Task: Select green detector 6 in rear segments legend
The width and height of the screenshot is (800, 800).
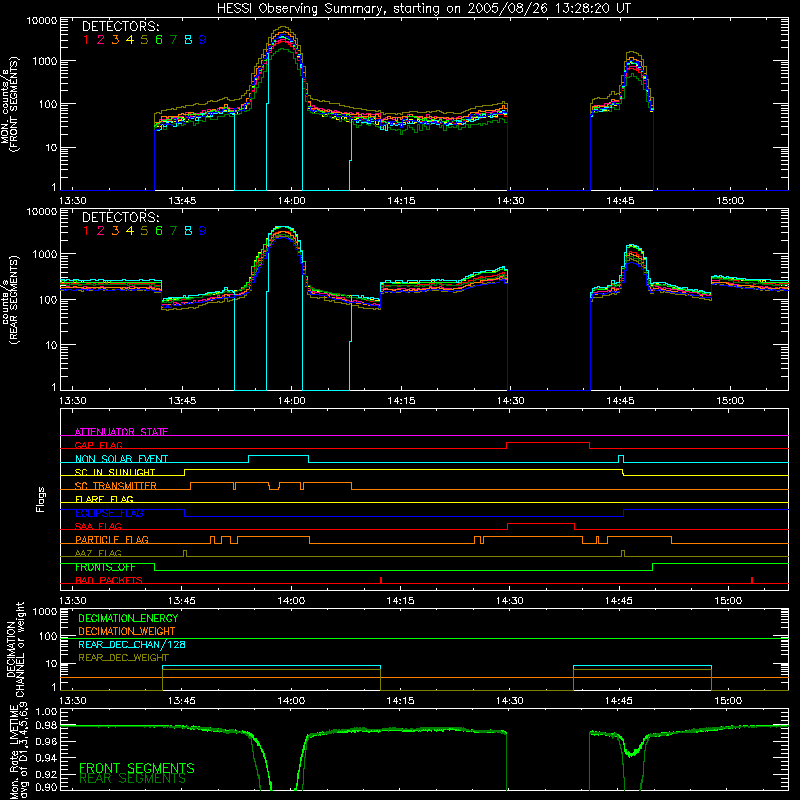Action: [159, 231]
